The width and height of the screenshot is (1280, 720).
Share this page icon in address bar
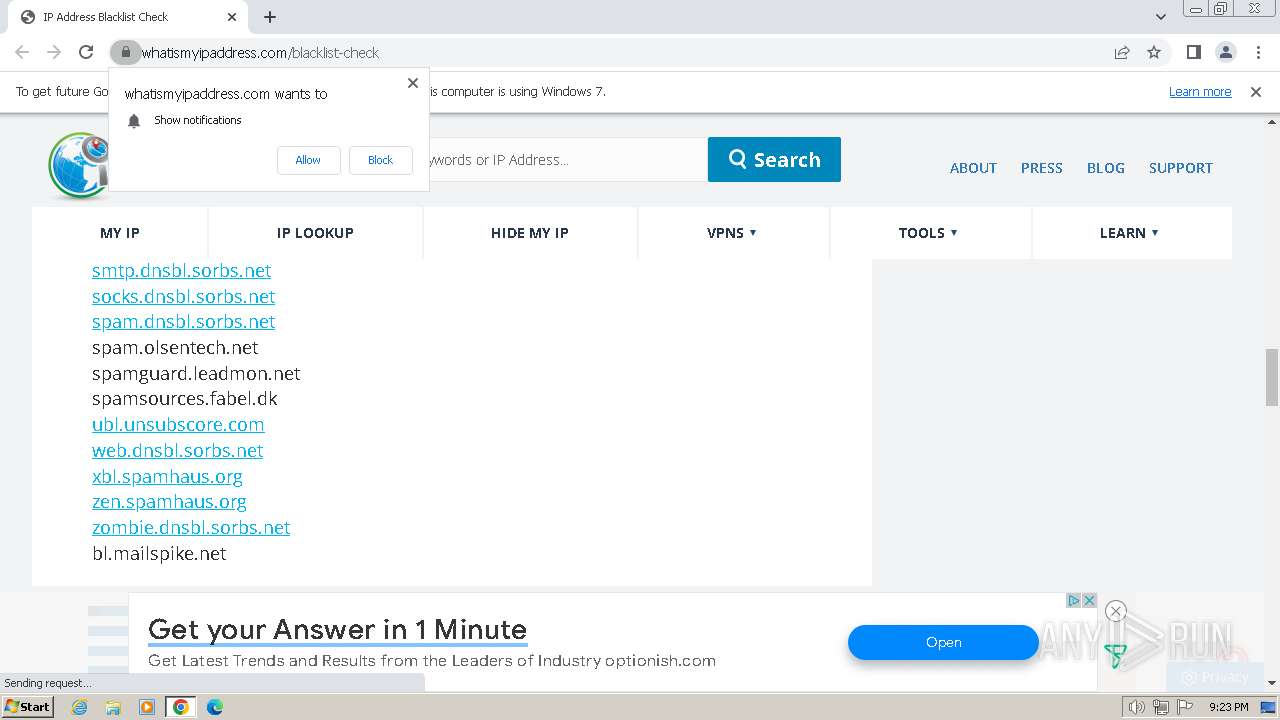pos(1122,52)
